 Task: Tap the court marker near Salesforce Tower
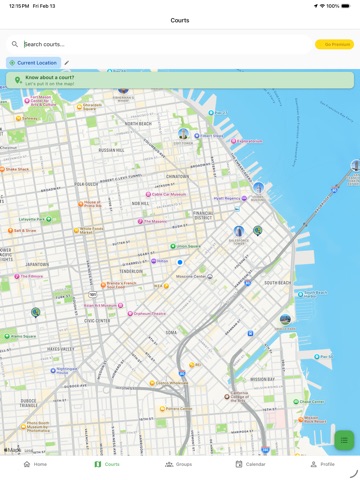coord(257,230)
